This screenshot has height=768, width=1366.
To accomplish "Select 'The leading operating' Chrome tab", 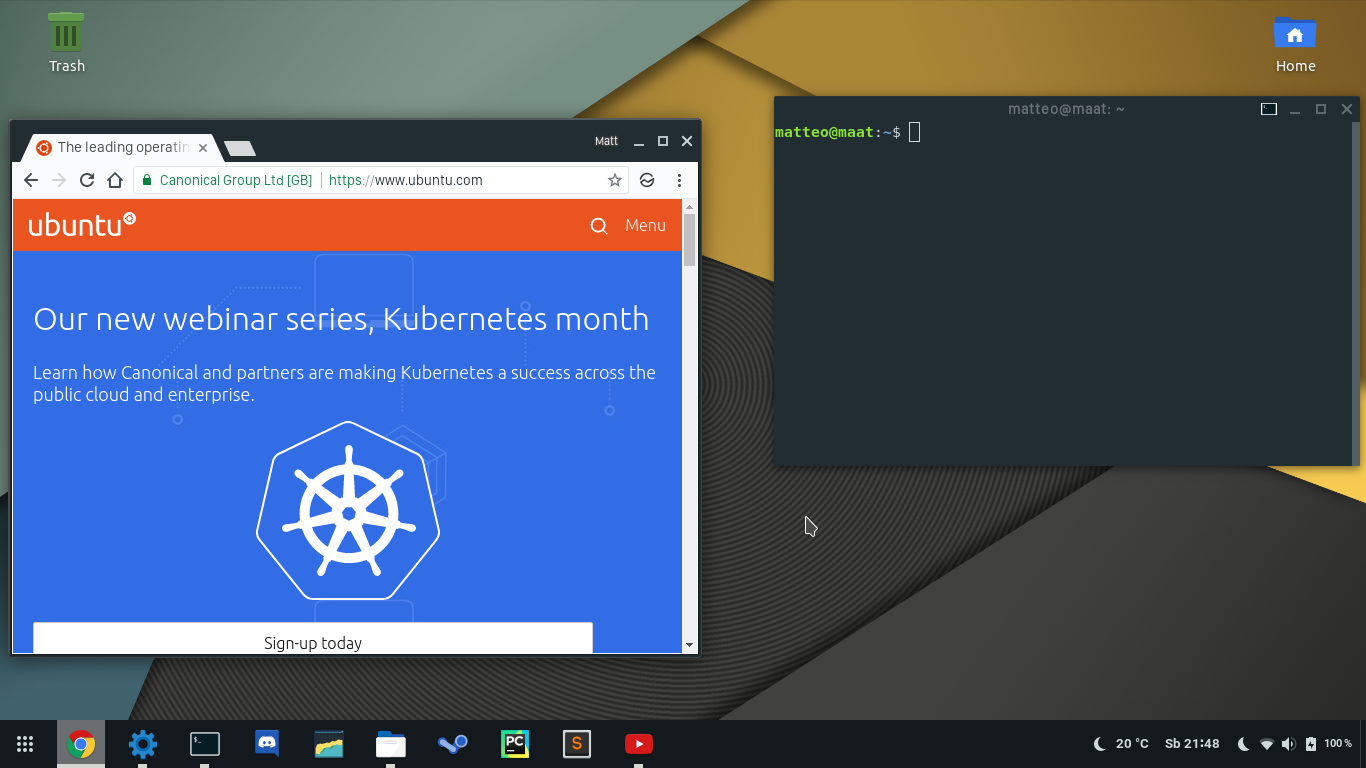I will coord(120,147).
